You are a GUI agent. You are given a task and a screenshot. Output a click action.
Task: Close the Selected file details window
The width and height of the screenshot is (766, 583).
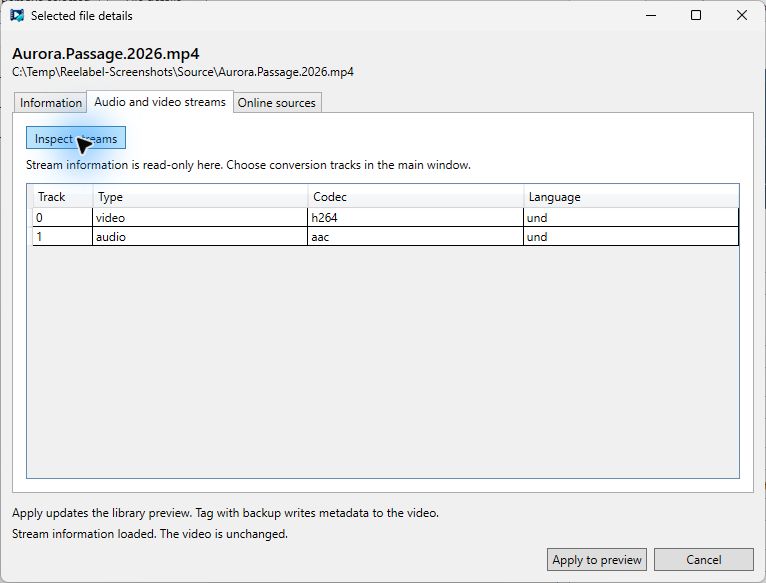pyautogui.click(x=742, y=16)
